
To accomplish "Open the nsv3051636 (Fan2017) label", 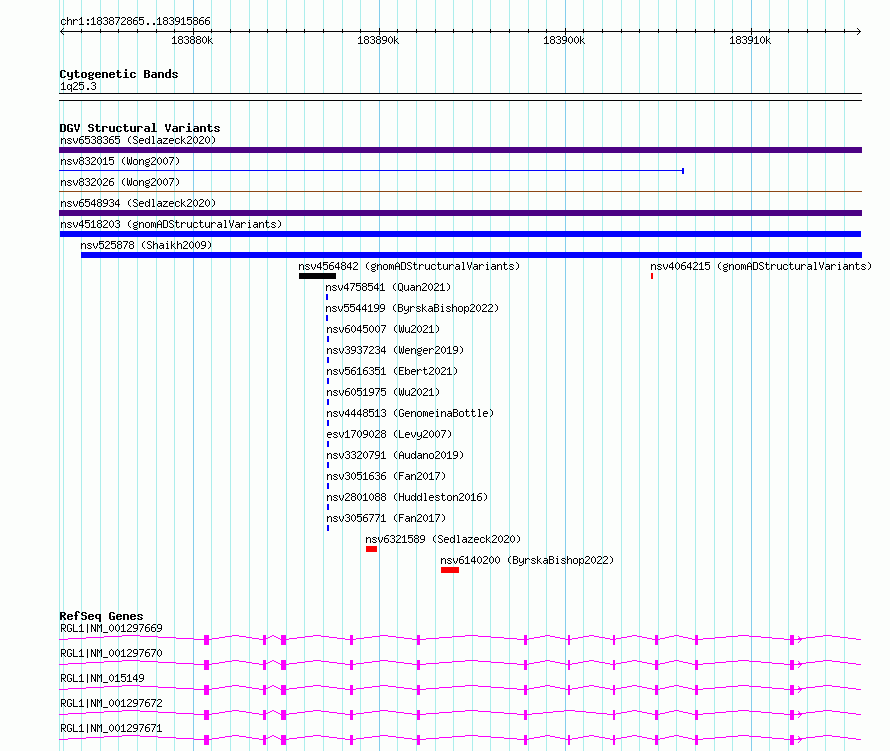I will pos(386,476).
